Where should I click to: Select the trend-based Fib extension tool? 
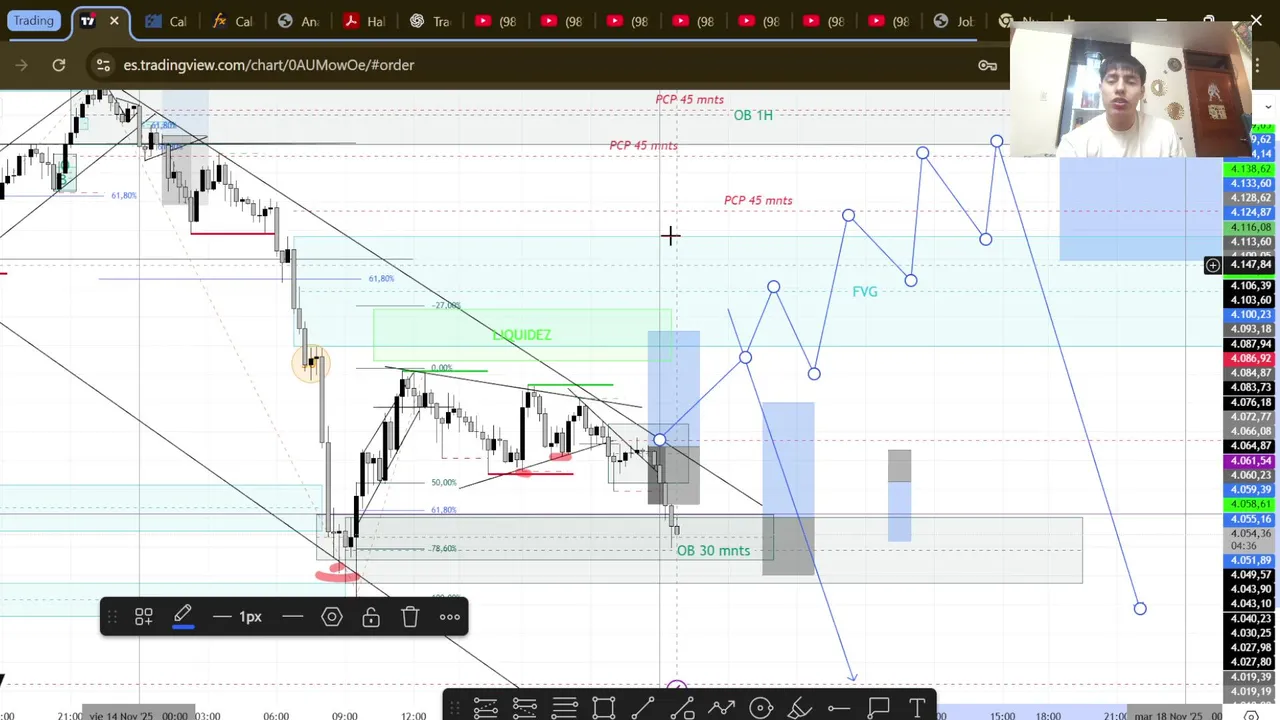coord(525,708)
